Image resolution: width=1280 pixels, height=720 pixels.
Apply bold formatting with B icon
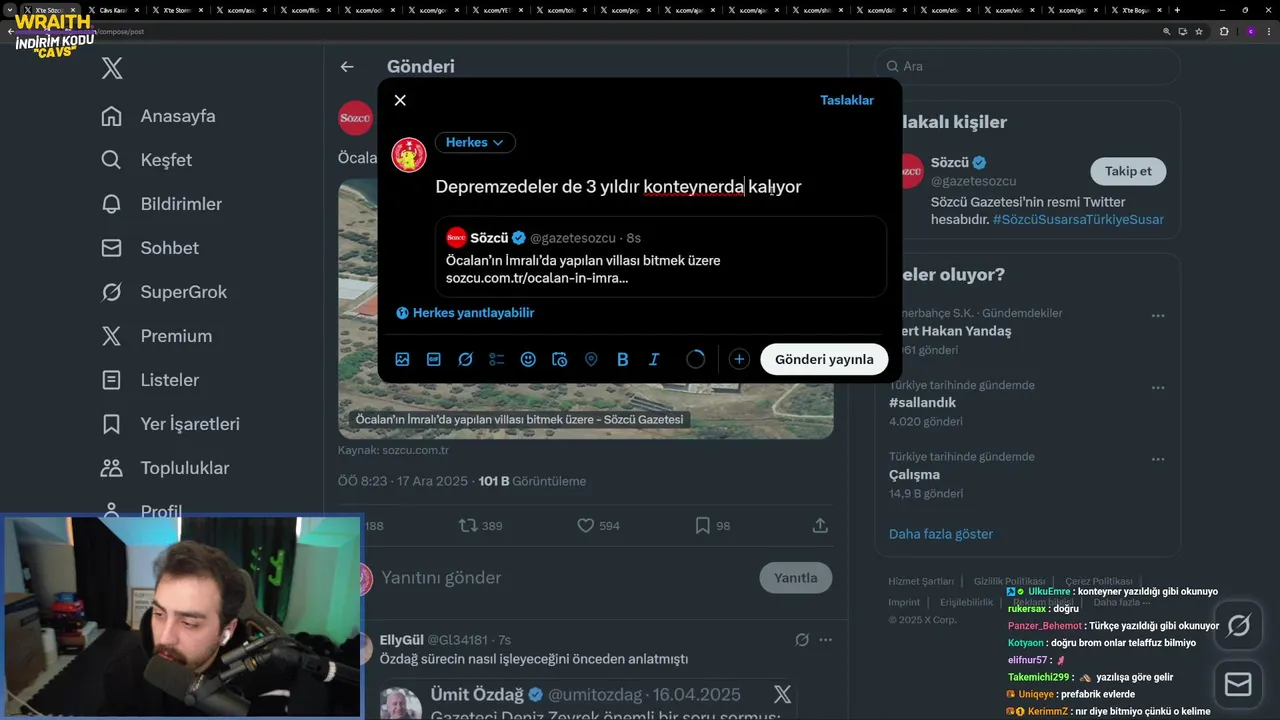click(x=623, y=359)
